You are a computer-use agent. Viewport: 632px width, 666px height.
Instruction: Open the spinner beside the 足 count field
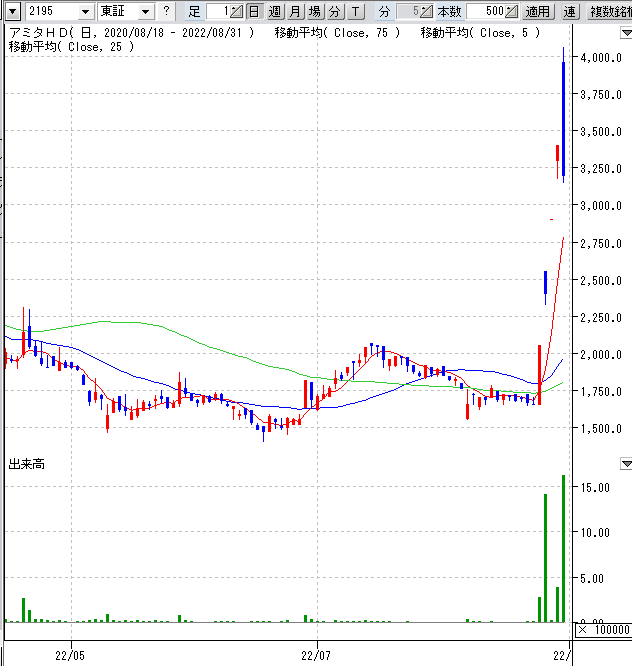237,11
